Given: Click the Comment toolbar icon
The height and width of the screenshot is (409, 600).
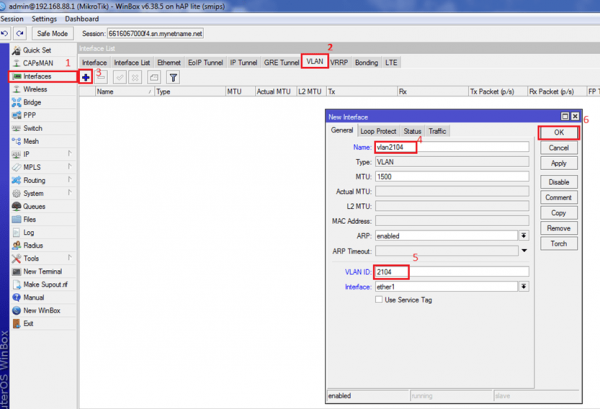Looking at the screenshot, I should pyautogui.click(x=154, y=78).
